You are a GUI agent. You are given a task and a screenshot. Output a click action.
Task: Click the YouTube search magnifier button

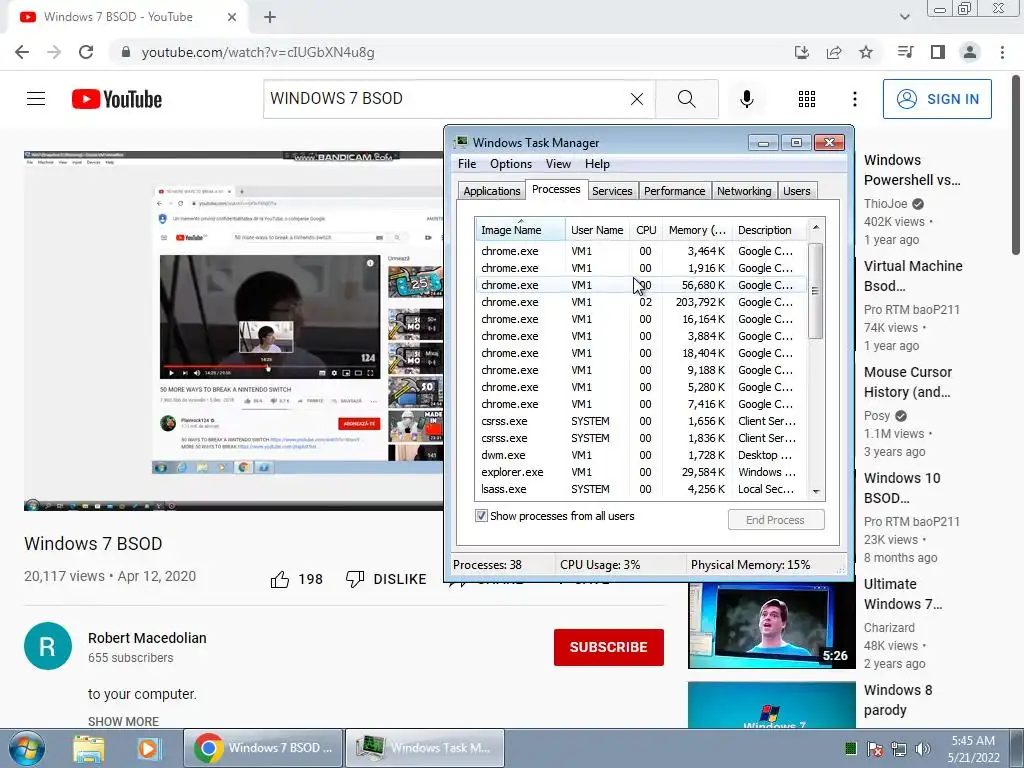pyautogui.click(x=686, y=99)
